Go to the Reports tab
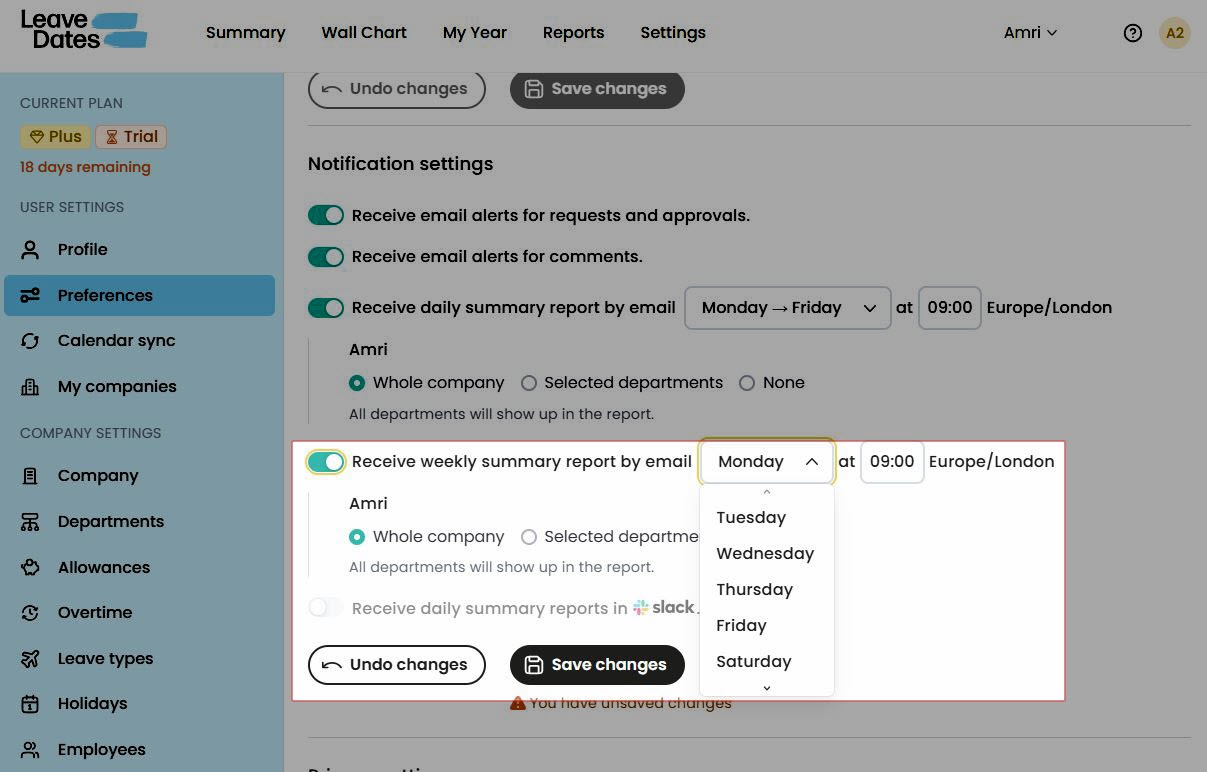Screen dimensions: 1207x772 (573, 33)
